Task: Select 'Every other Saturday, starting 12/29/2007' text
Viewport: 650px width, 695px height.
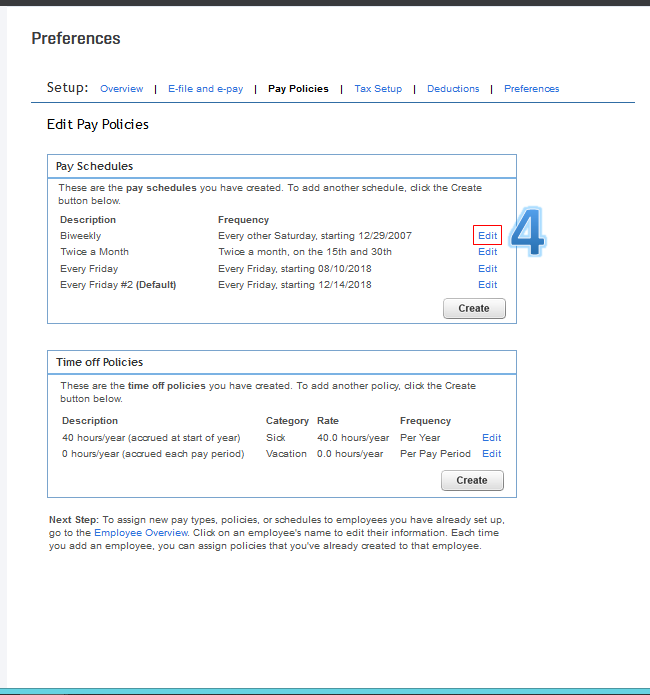Action: click(x=315, y=236)
